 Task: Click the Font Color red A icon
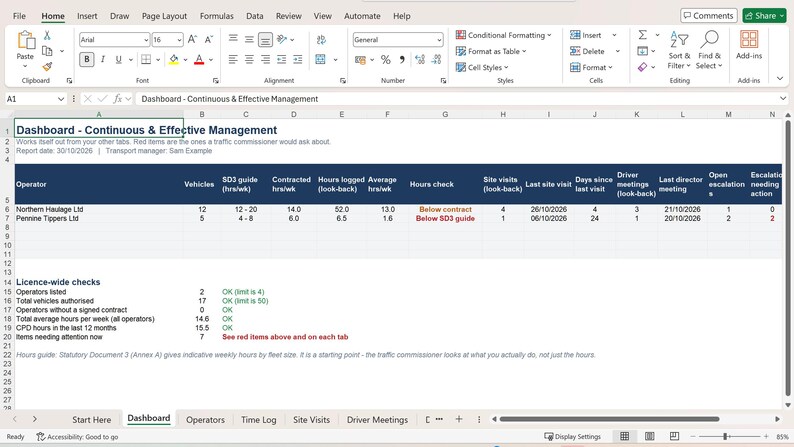tap(199, 60)
